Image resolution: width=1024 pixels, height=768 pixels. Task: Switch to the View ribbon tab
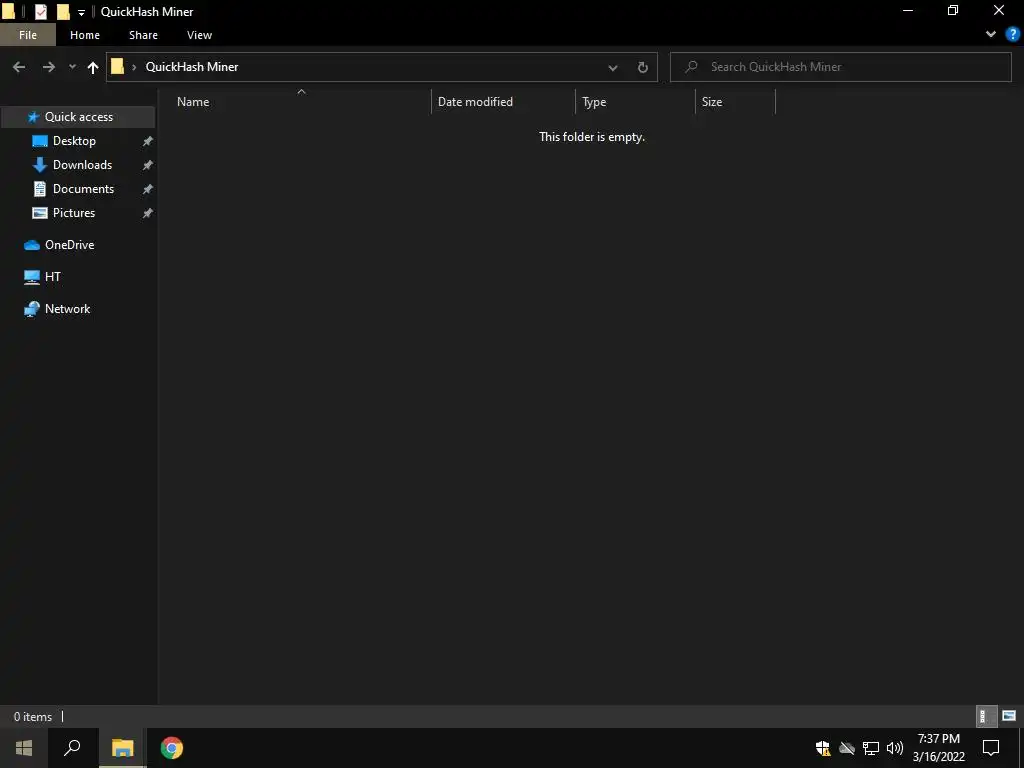click(x=199, y=35)
